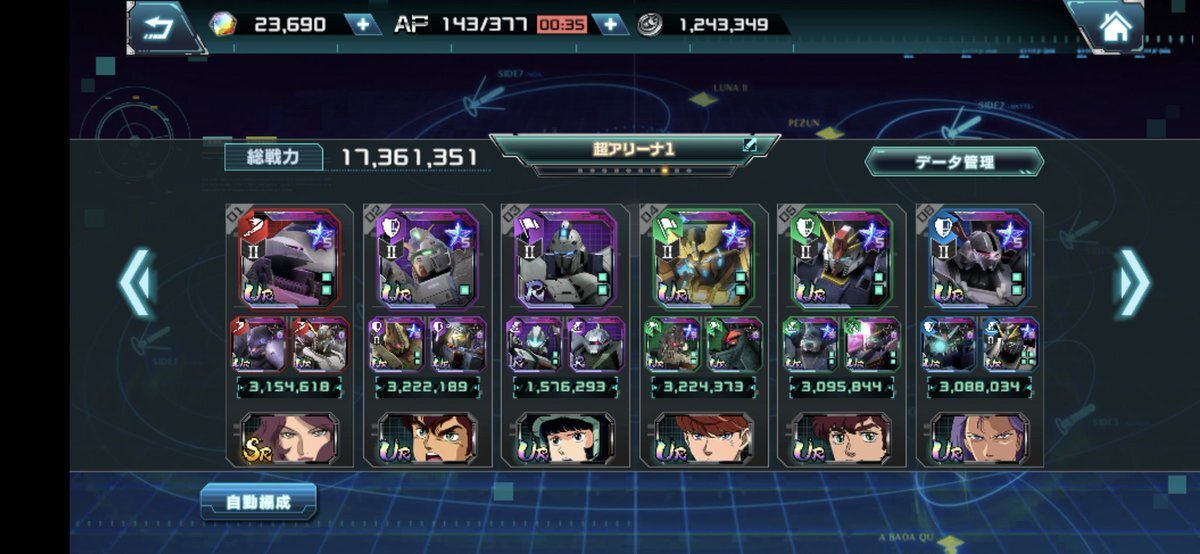The width and height of the screenshot is (1200, 554).
Task: Select slot 03 unit with 1,576,293 power
Action: click(566, 258)
